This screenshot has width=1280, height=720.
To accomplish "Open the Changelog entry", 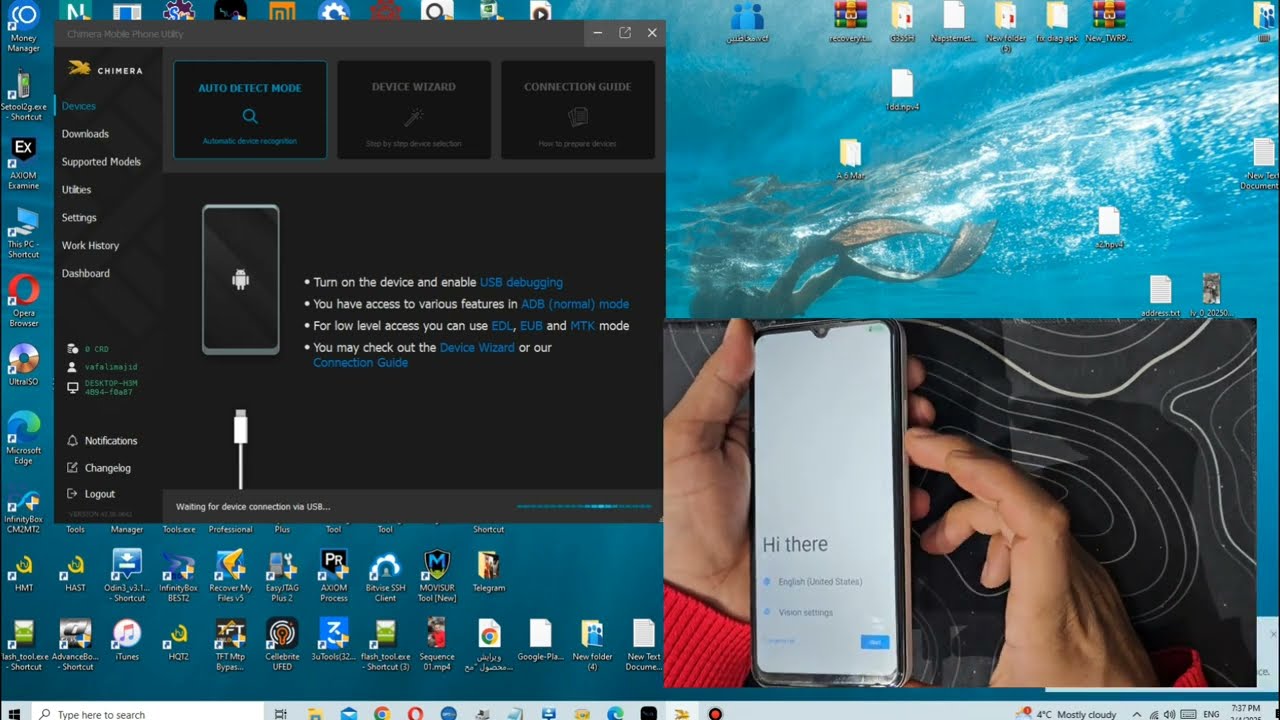I will pos(99,468).
